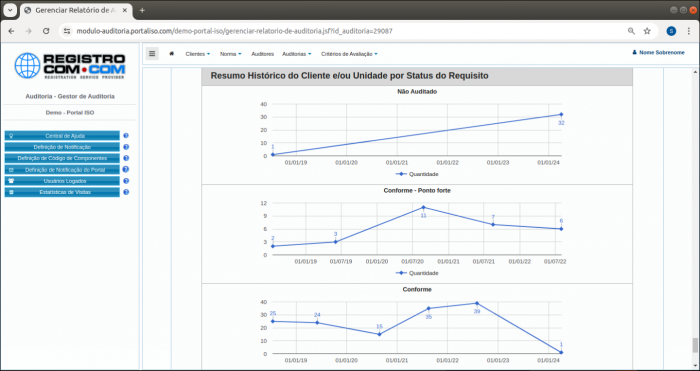Close the Gerenciar Relatório tab
Image resolution: width=700 pixels, height=371 pixels.
tap(125, 10)
